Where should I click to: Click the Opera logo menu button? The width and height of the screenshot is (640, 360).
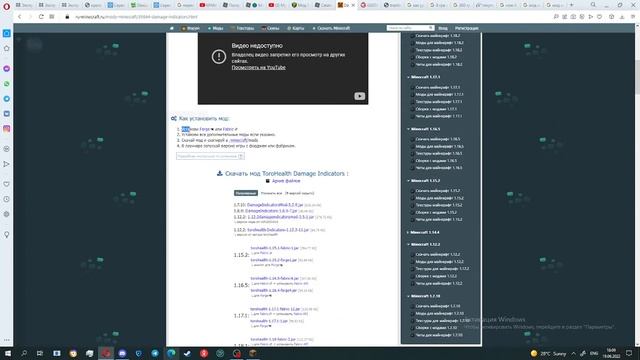(6, 6)
